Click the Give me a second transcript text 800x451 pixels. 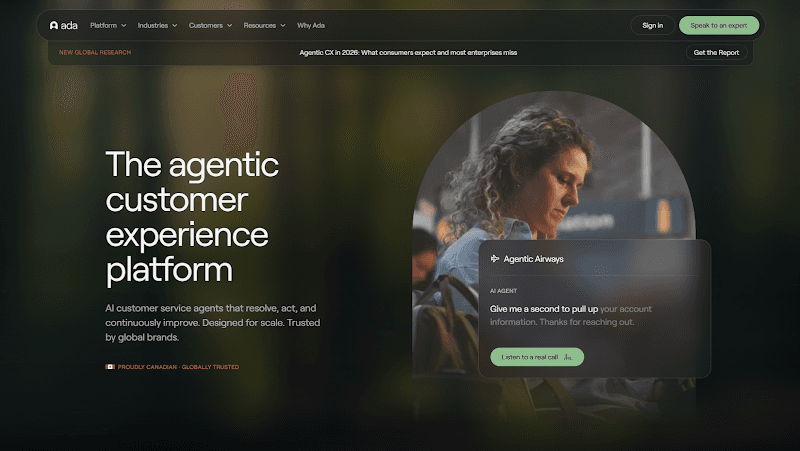(x=570, y=315)
